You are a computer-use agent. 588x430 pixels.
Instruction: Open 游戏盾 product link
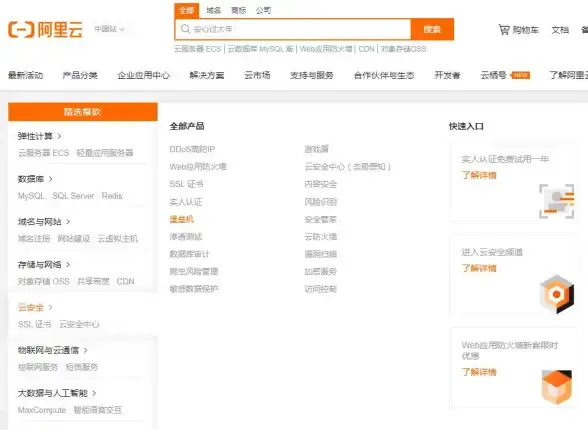coord(316,149)
